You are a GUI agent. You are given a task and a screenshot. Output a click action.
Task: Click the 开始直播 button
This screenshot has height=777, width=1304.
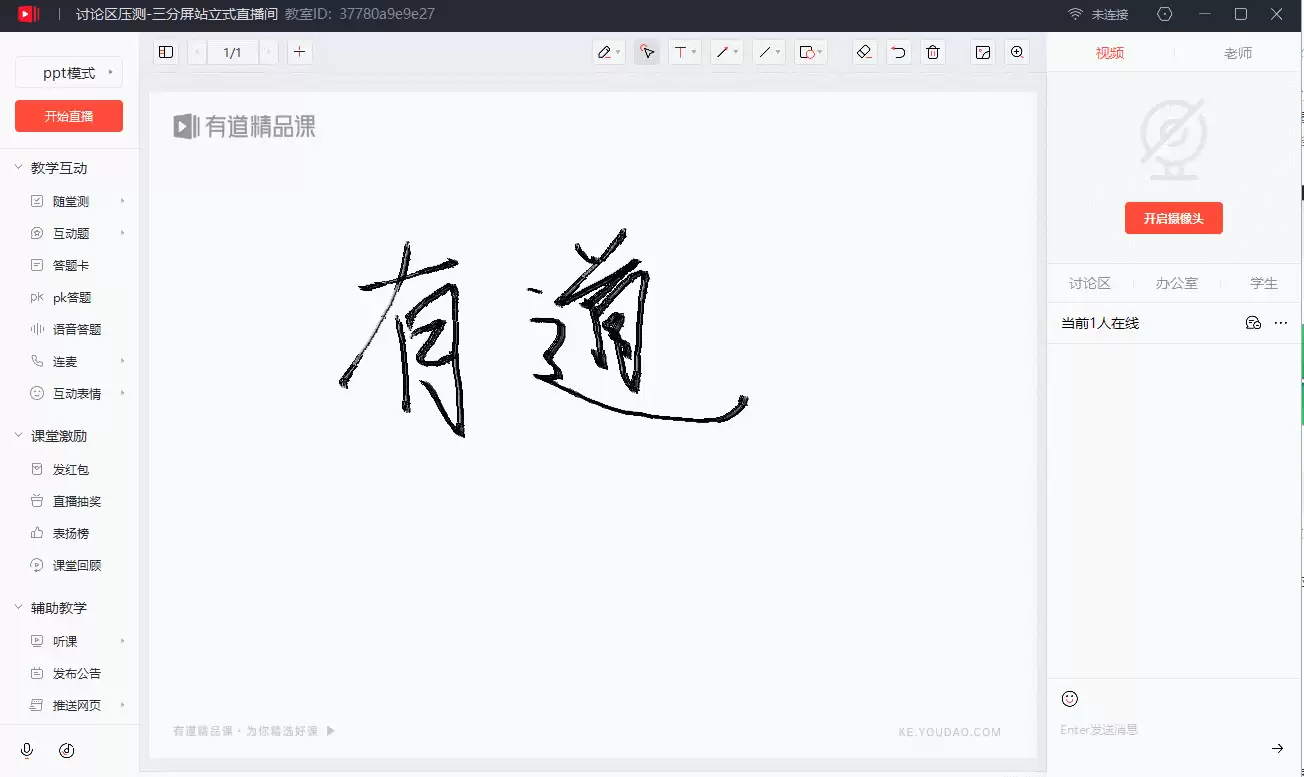69,116
